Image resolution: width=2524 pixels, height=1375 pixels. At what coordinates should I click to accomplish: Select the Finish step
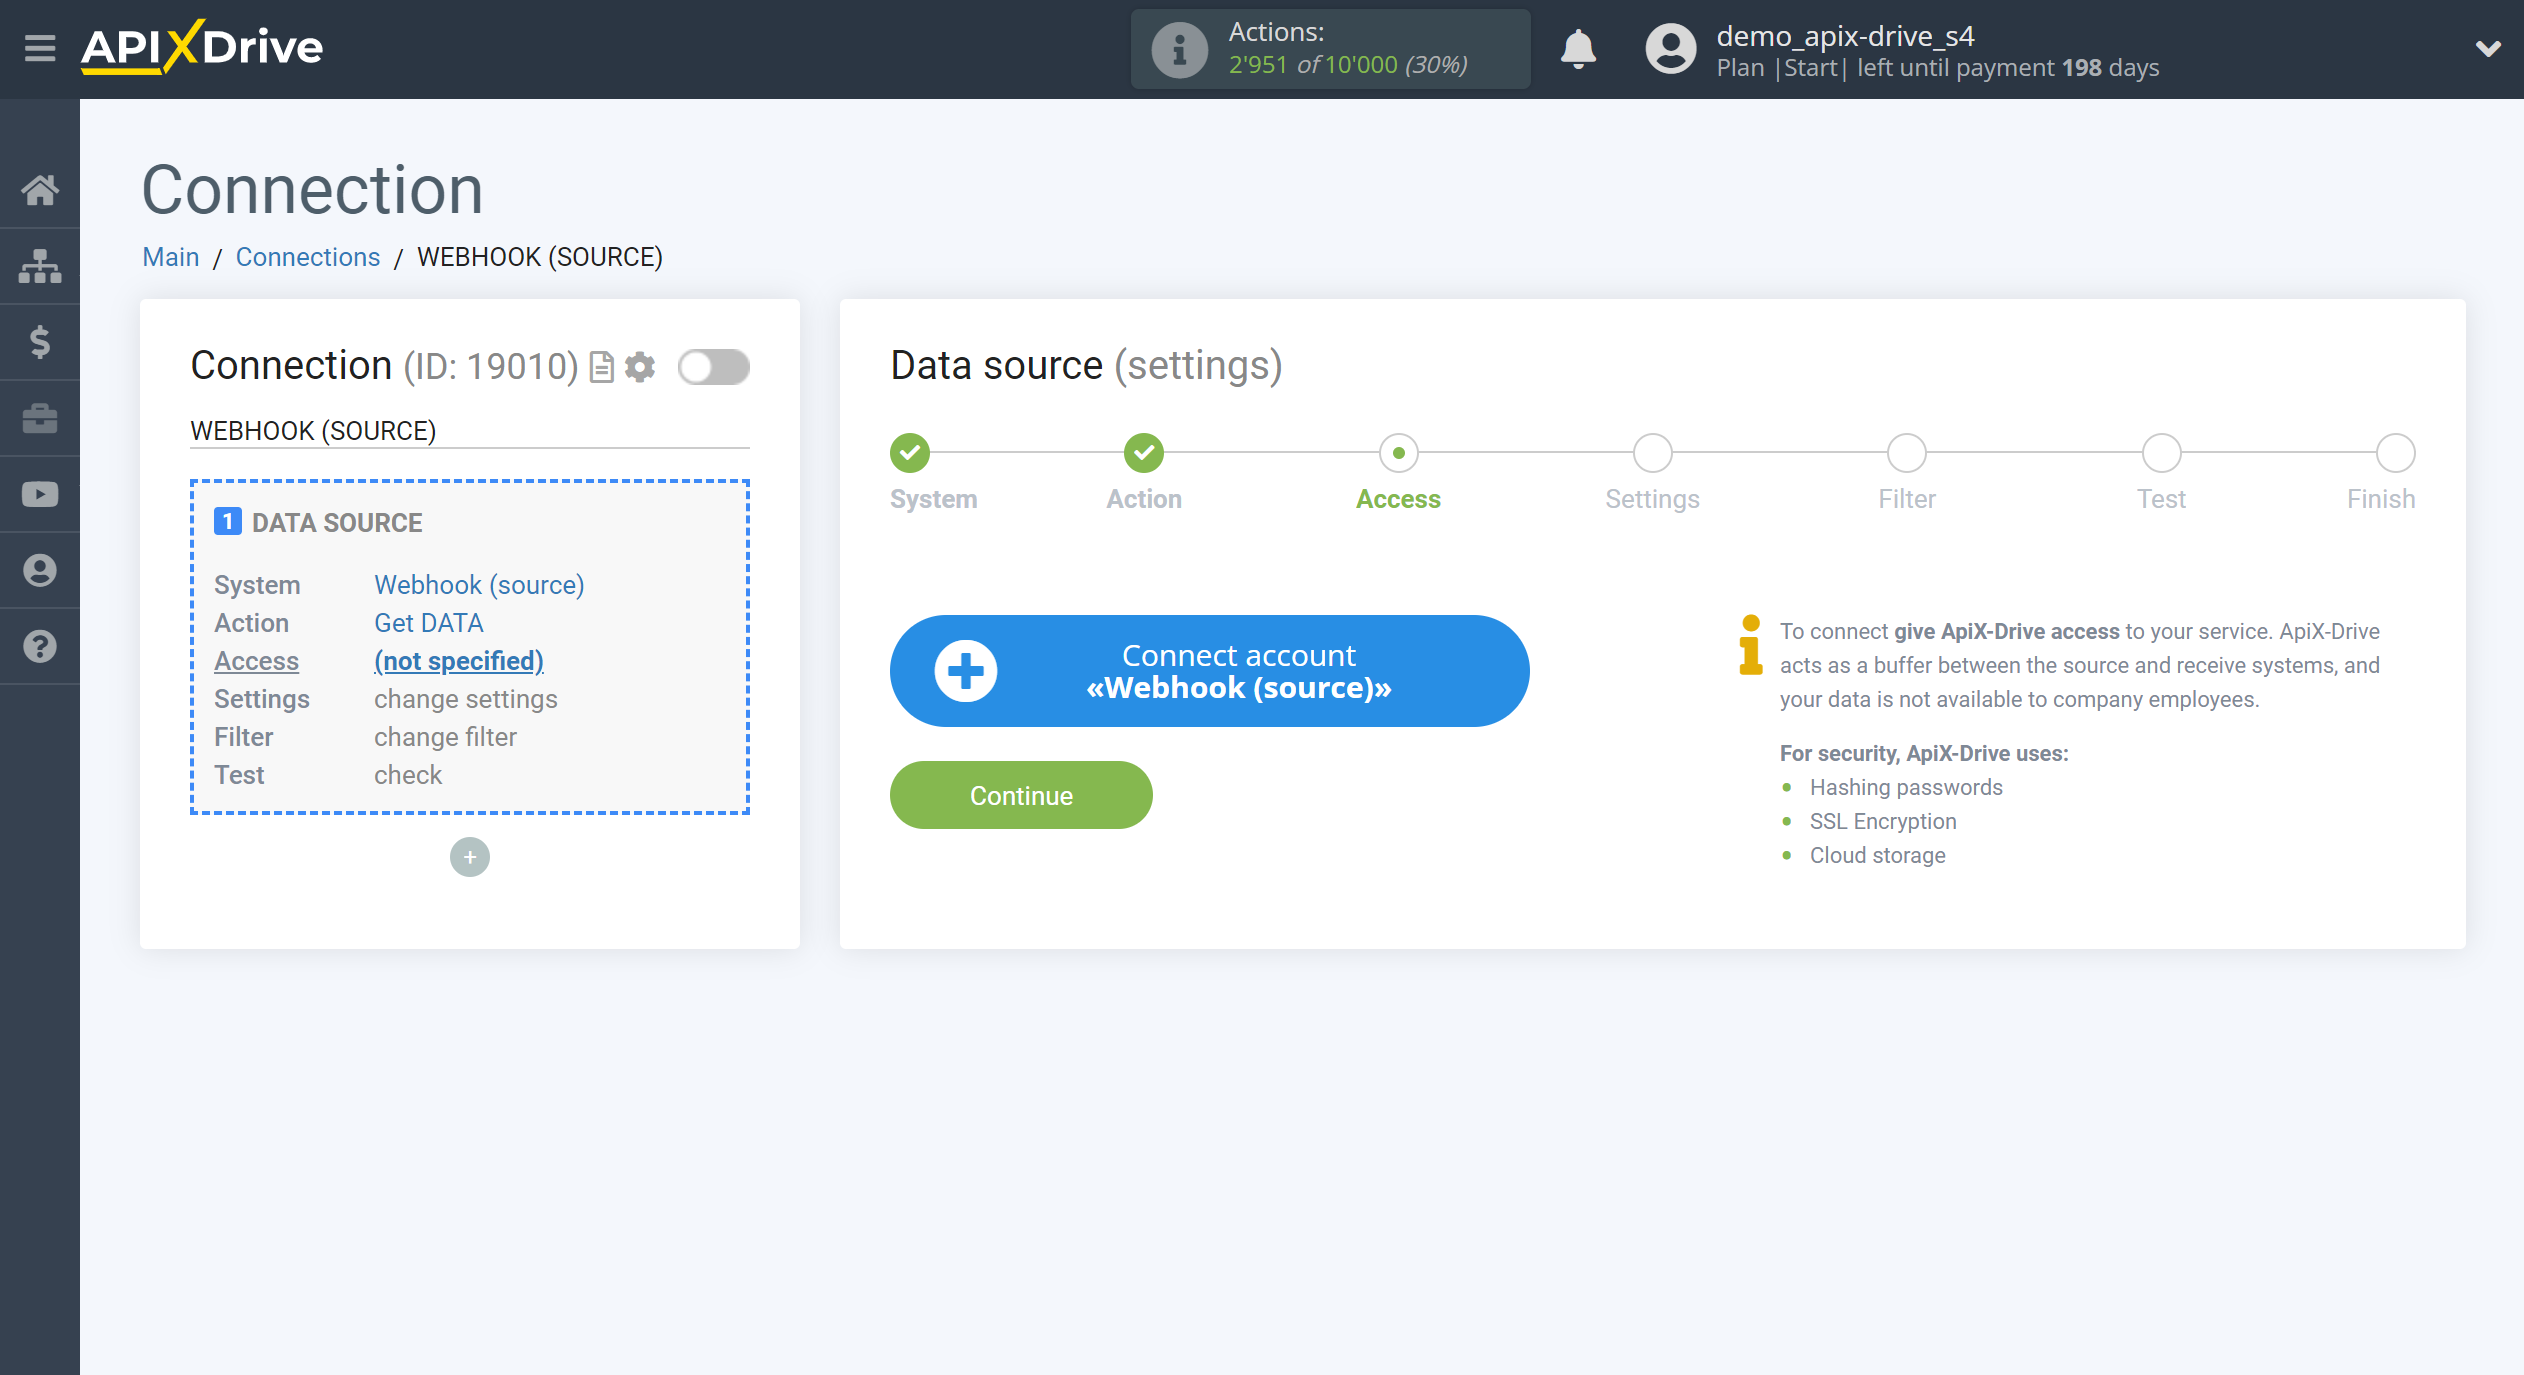coord(2395,453)
